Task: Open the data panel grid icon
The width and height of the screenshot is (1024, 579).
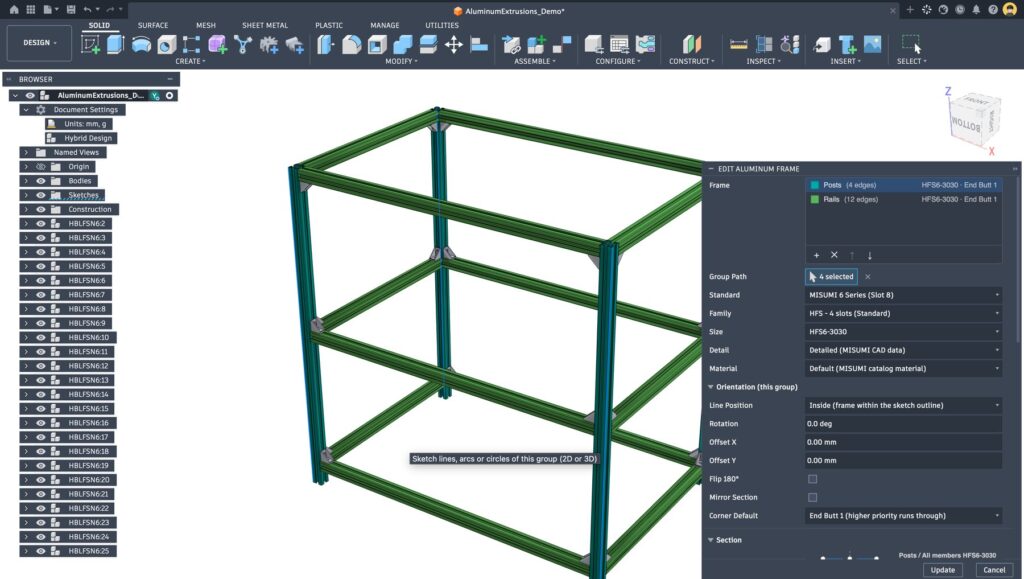Action: (x=31, y=10)
